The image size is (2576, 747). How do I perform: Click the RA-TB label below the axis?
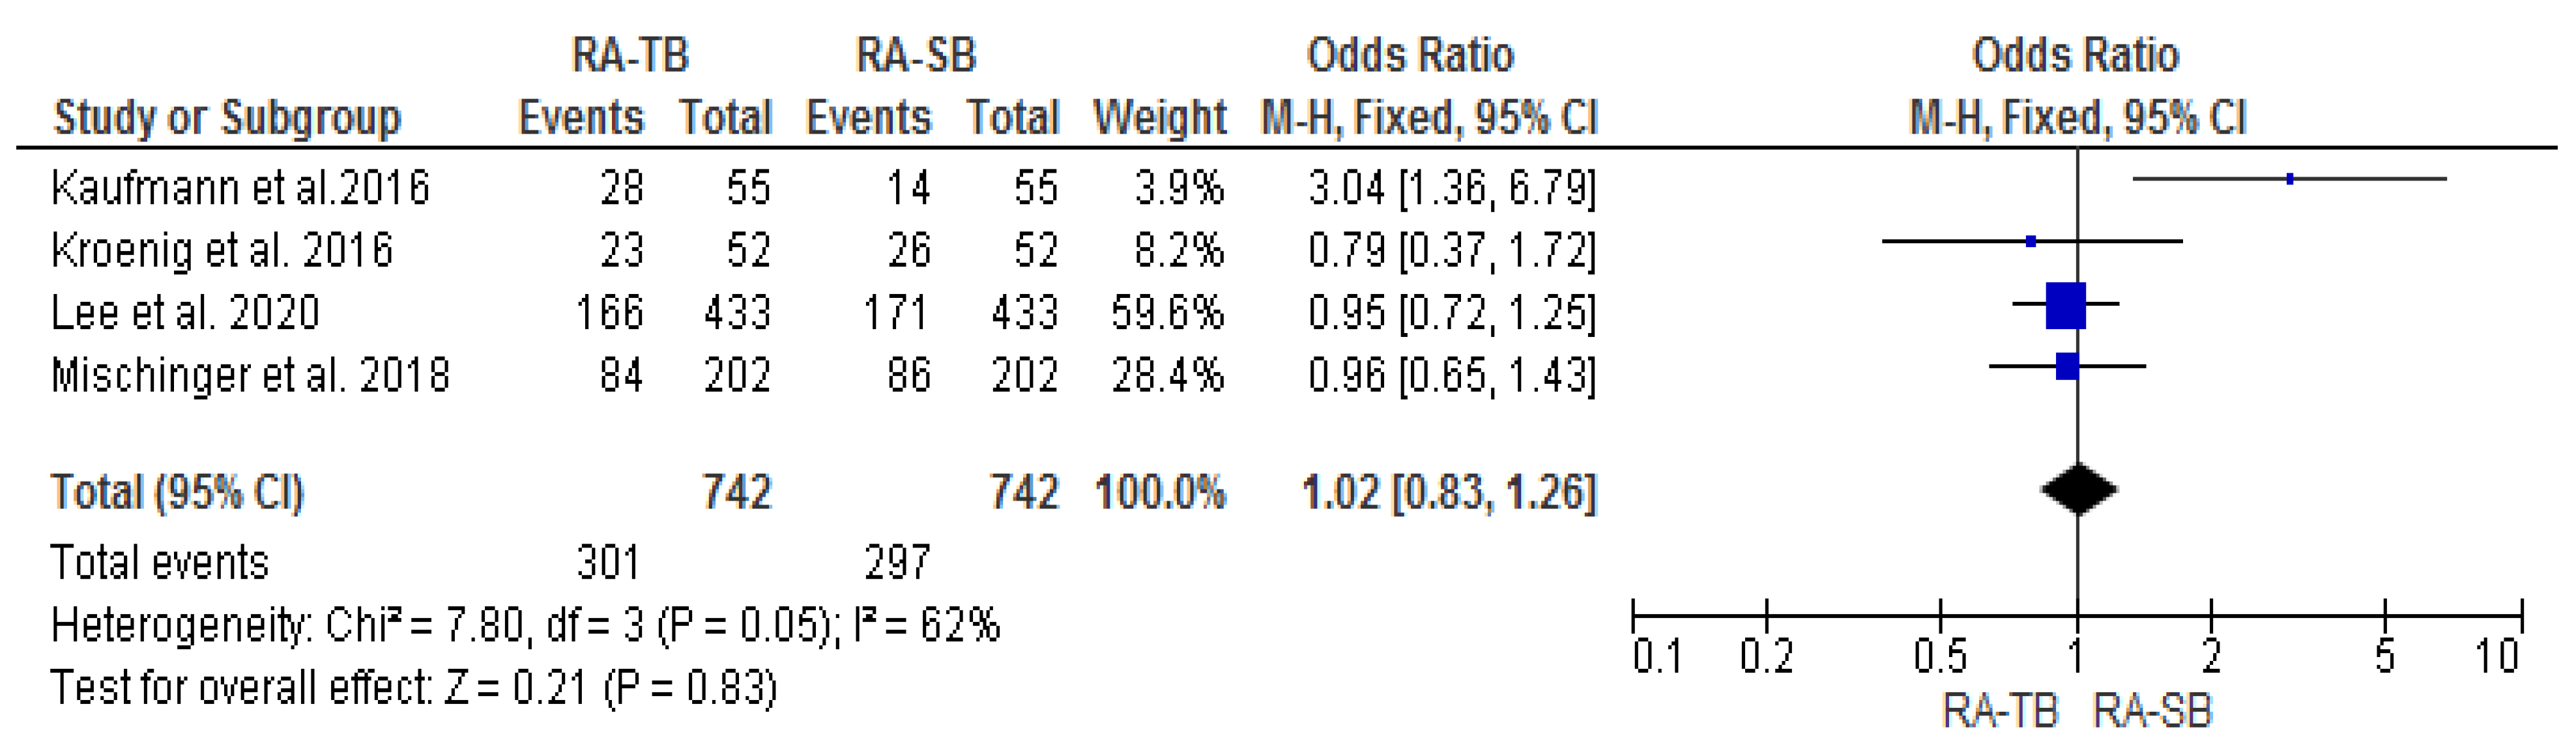pos(2000,711)
